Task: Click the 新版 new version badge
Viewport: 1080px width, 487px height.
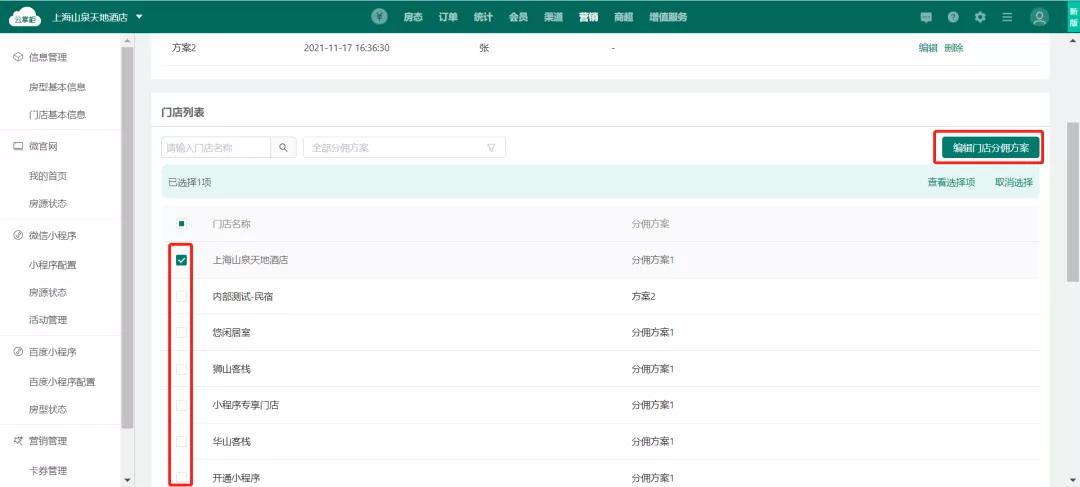Action: coord(1073,17)
